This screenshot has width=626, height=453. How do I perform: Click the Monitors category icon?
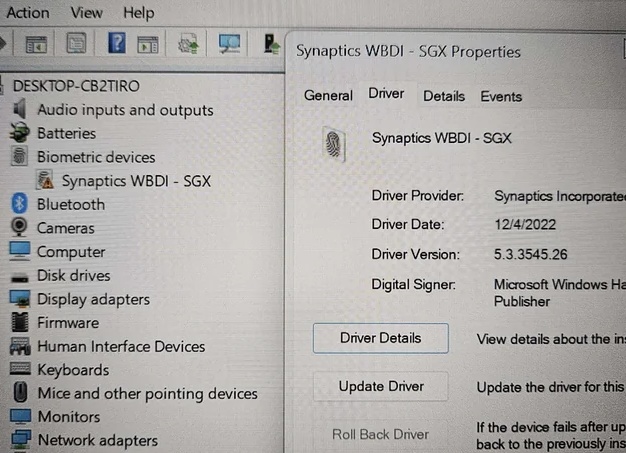tap(20, 416)
